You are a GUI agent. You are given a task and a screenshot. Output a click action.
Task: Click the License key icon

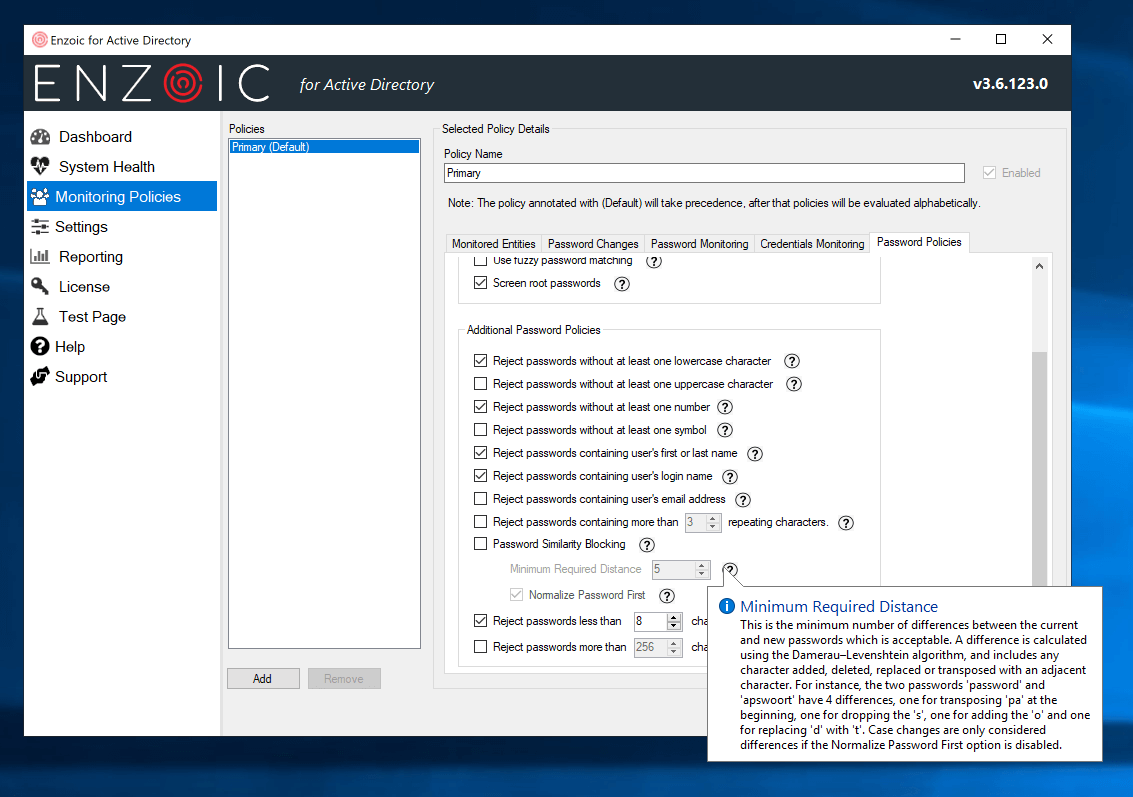[40, 287]
